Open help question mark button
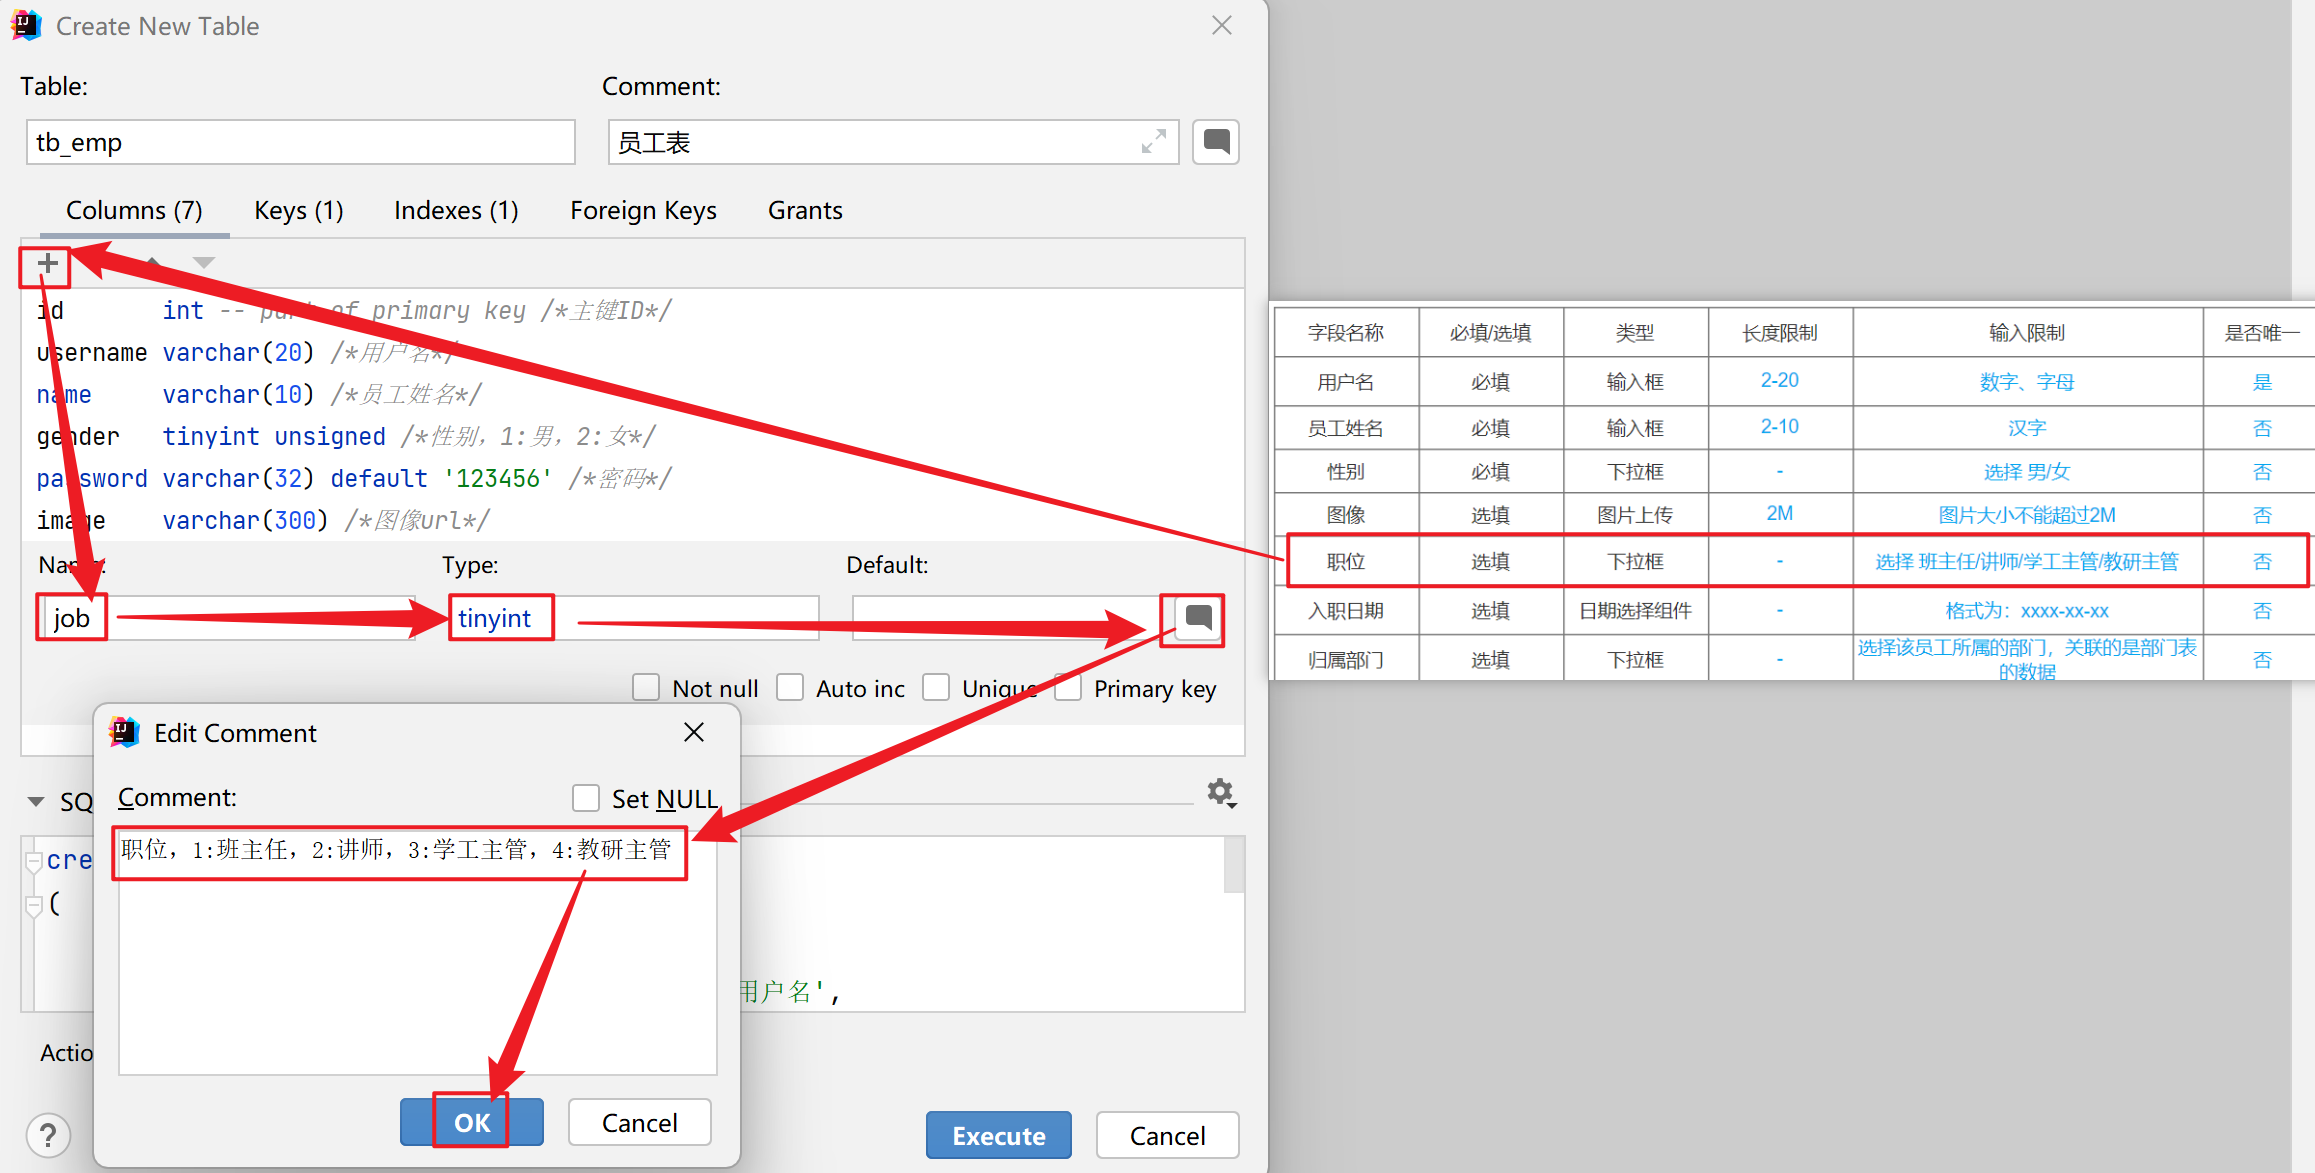 [x=48, y=1135]
